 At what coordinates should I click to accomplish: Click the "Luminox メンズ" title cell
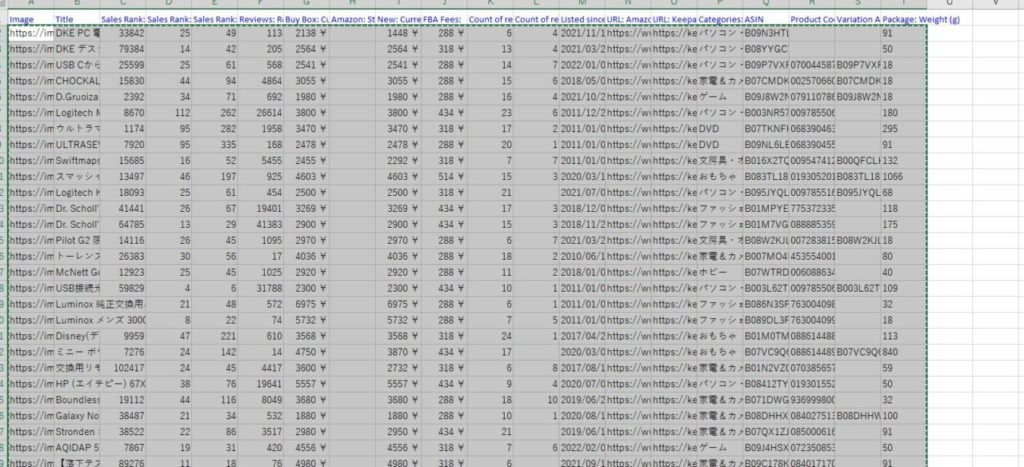[99, 319]
